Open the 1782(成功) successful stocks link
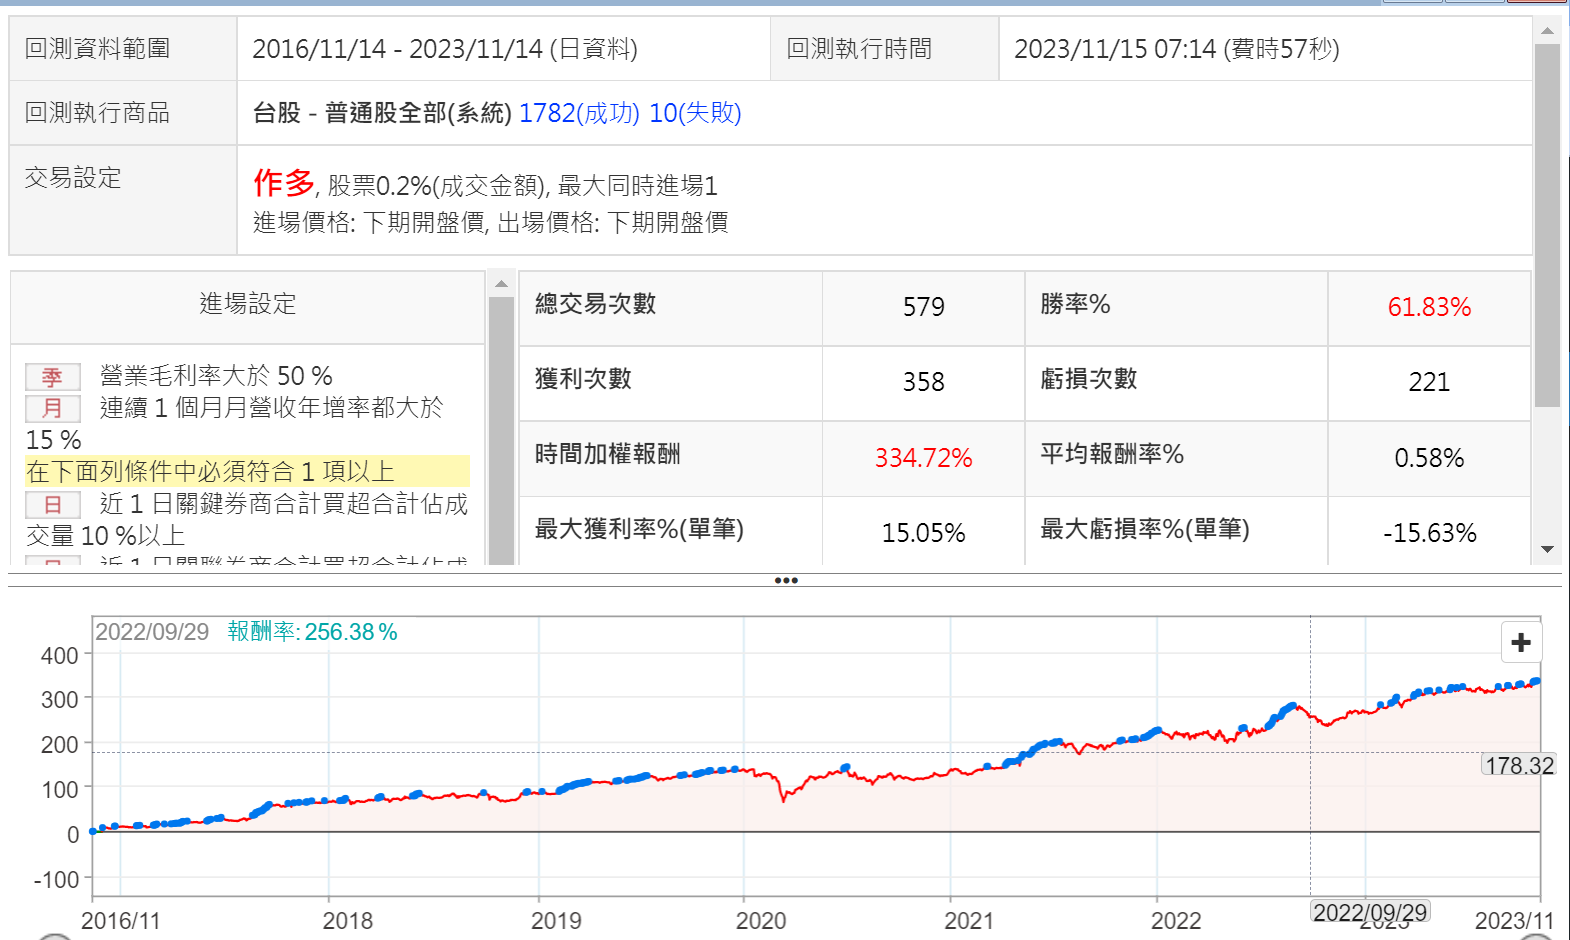1570x940 pixels. [x=579, y=113]
